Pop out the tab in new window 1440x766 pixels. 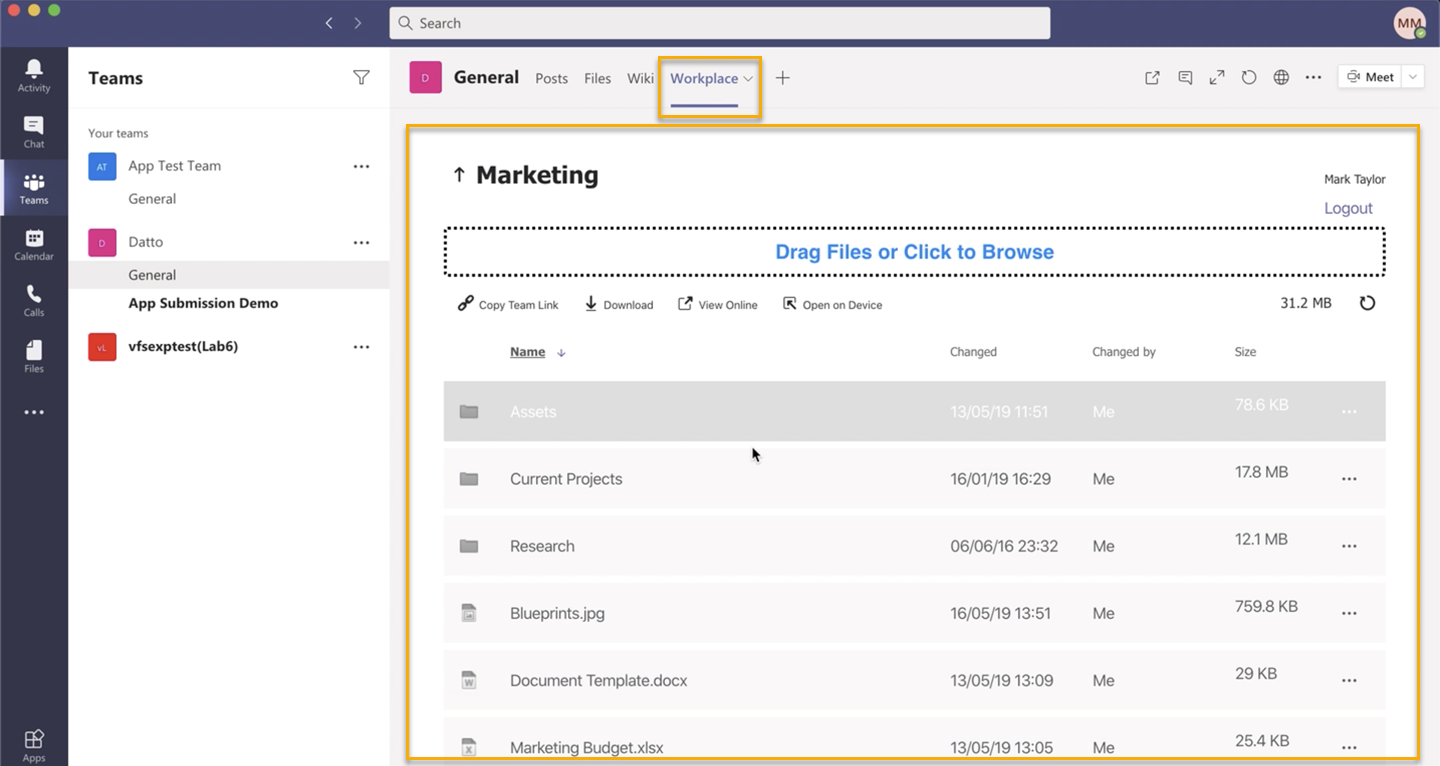1152,78
